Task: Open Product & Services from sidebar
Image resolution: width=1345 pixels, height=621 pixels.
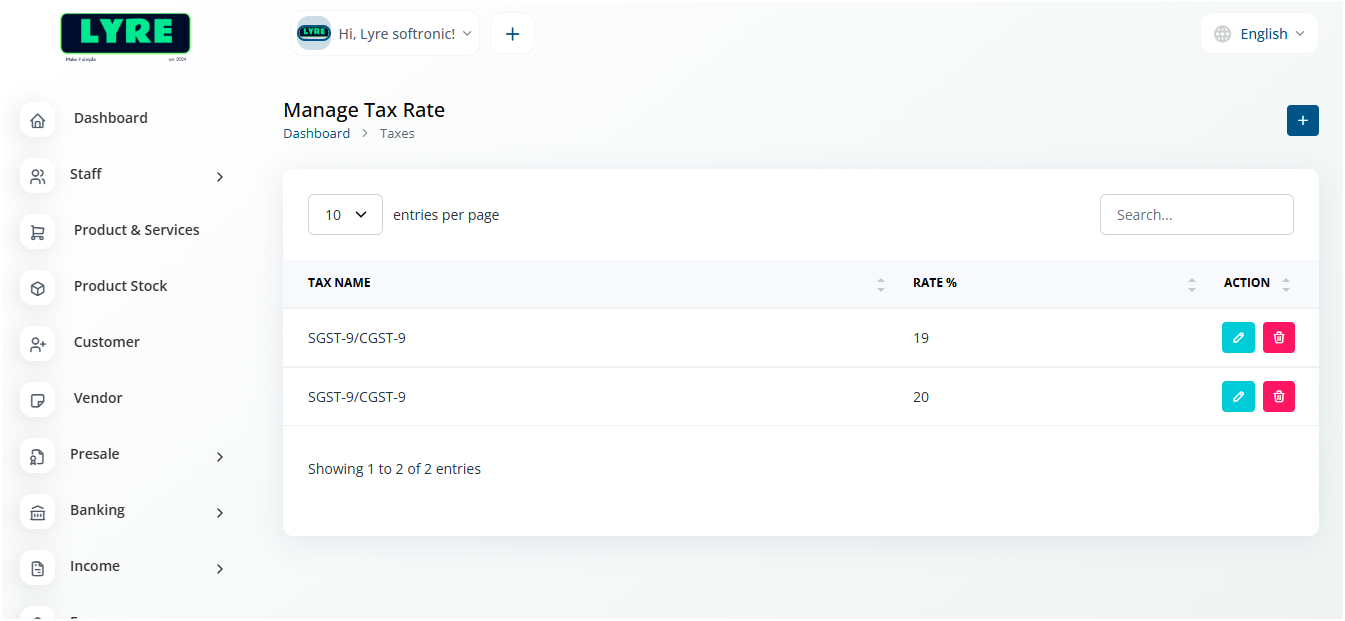Action: click(x=136, y=230)
